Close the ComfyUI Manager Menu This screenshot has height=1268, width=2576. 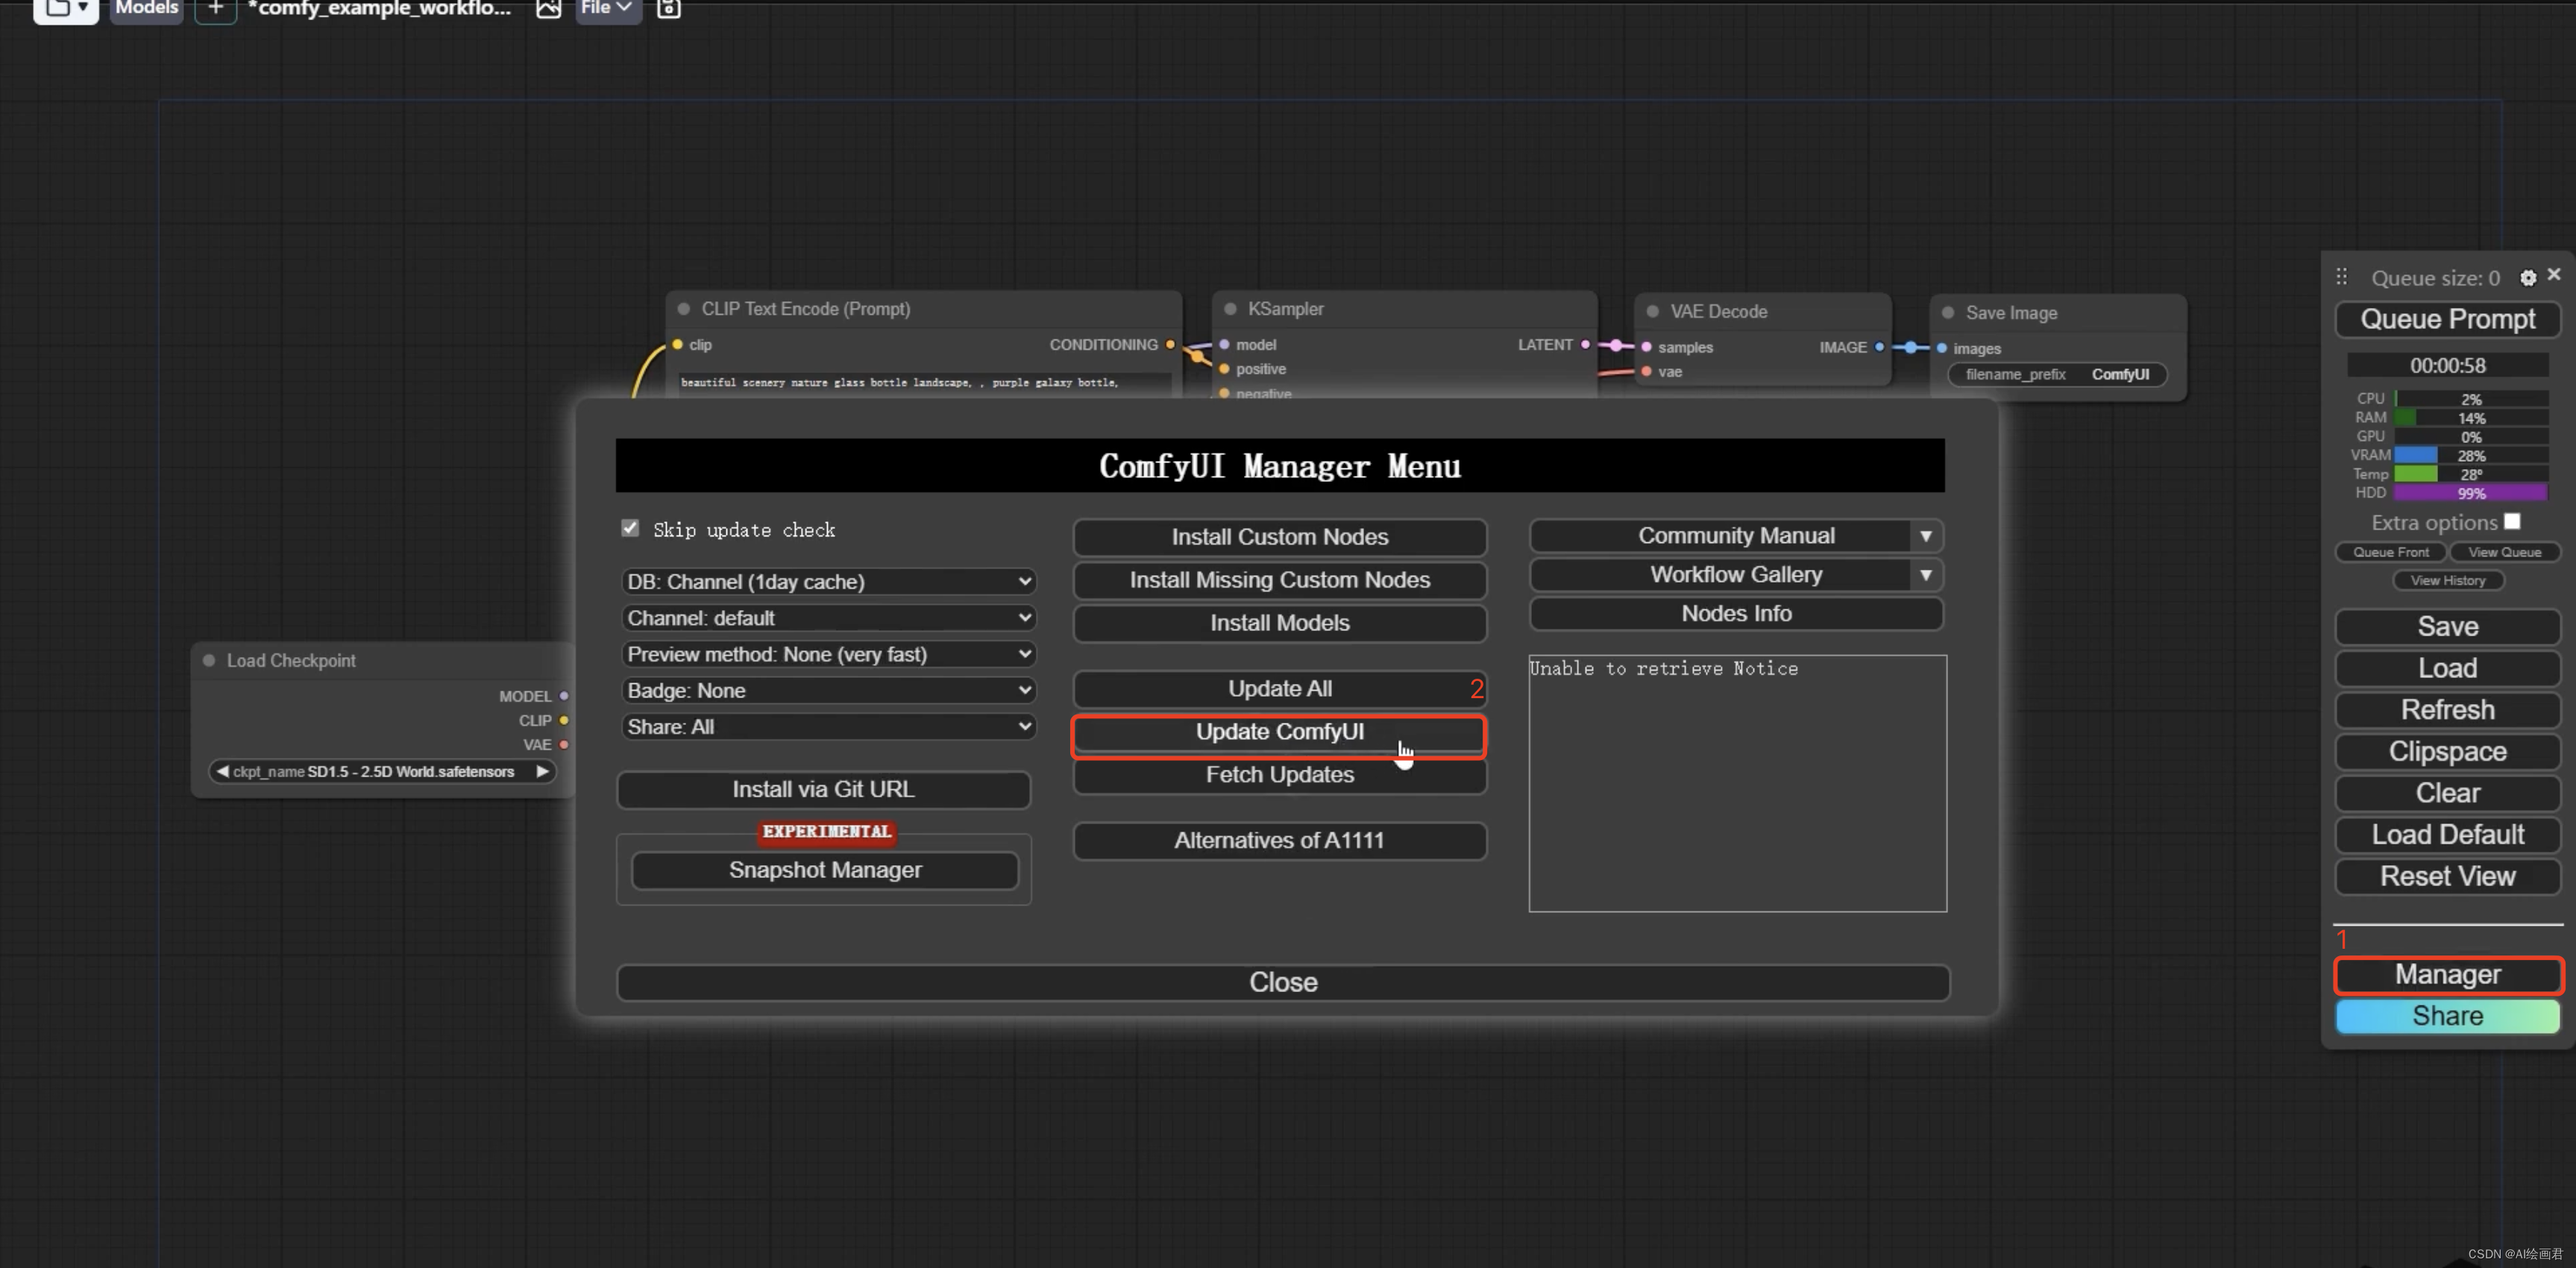pyautogui.click(x=1283, y=982)
